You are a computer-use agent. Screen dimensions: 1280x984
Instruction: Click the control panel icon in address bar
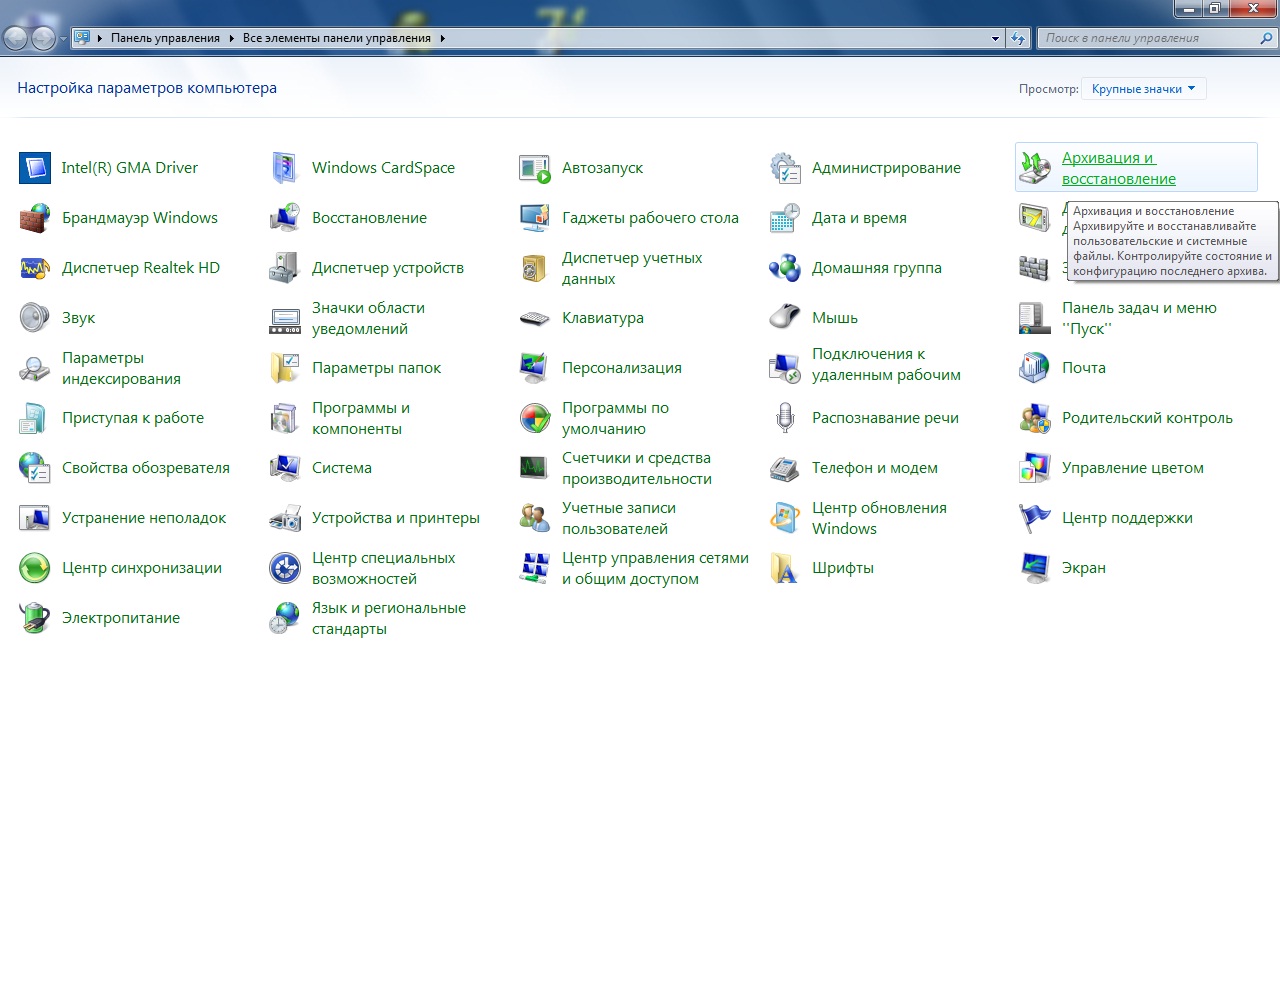click(x=82, y=38)
